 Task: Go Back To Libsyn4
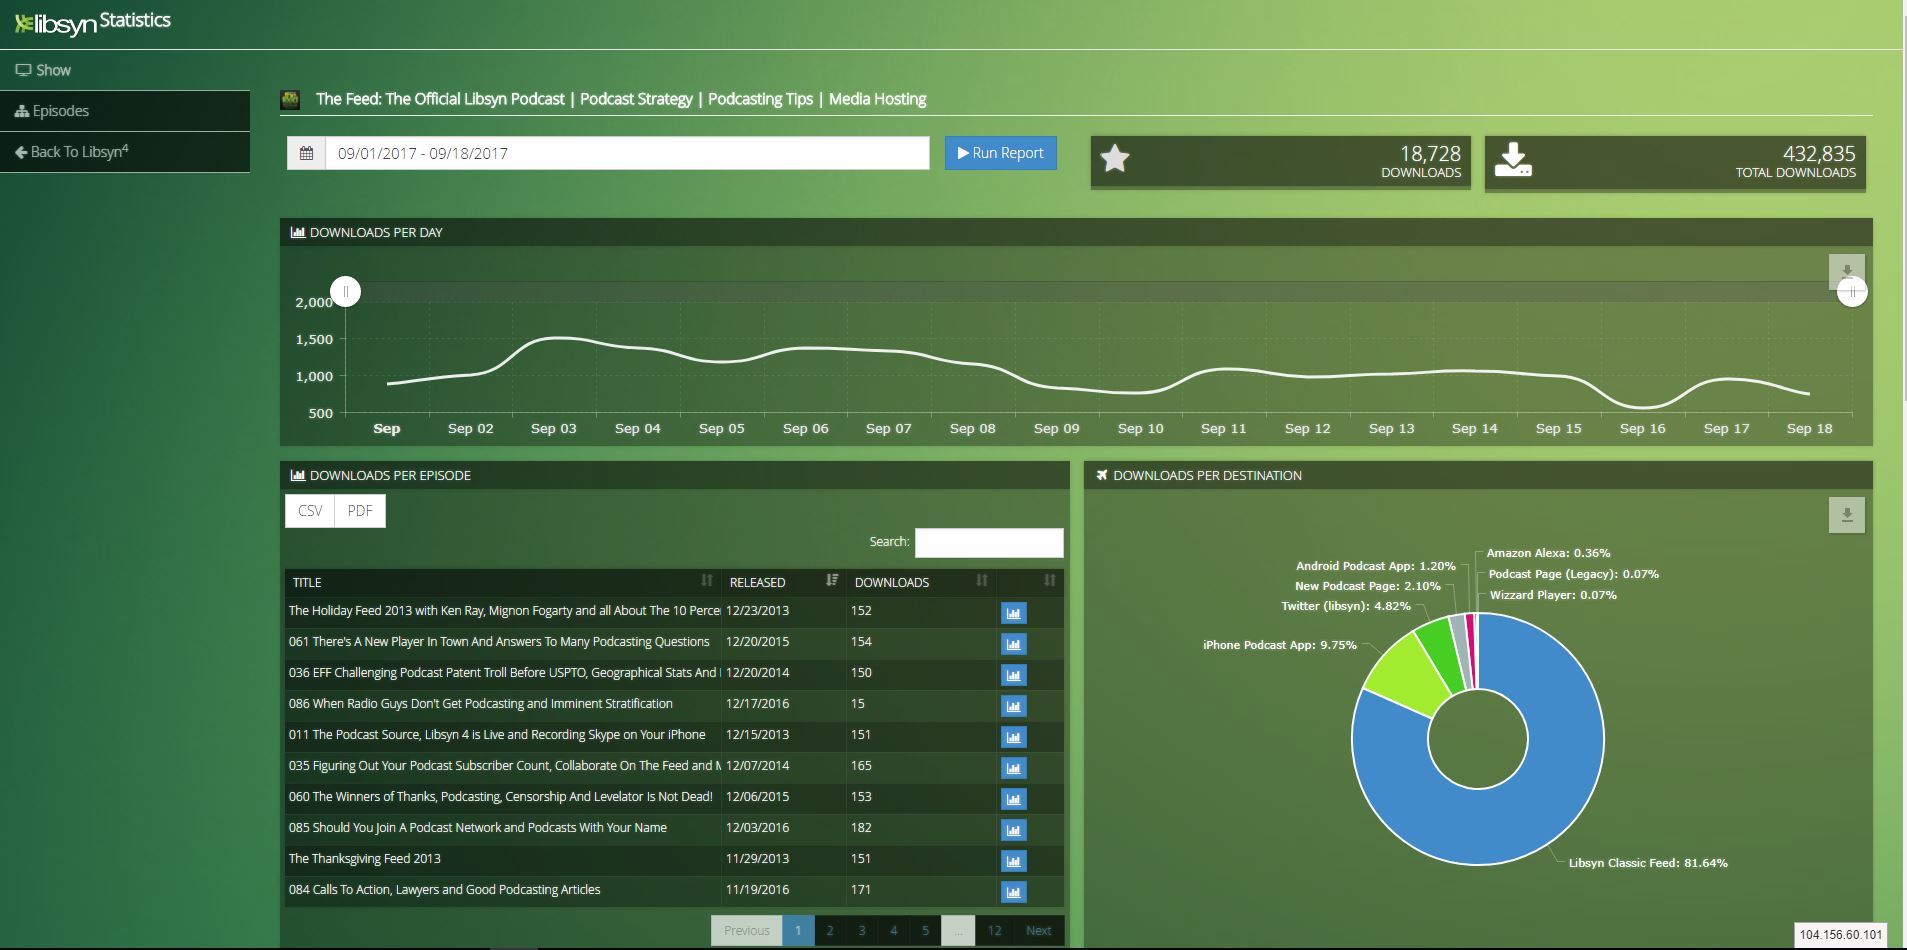(x=125, y=152)
